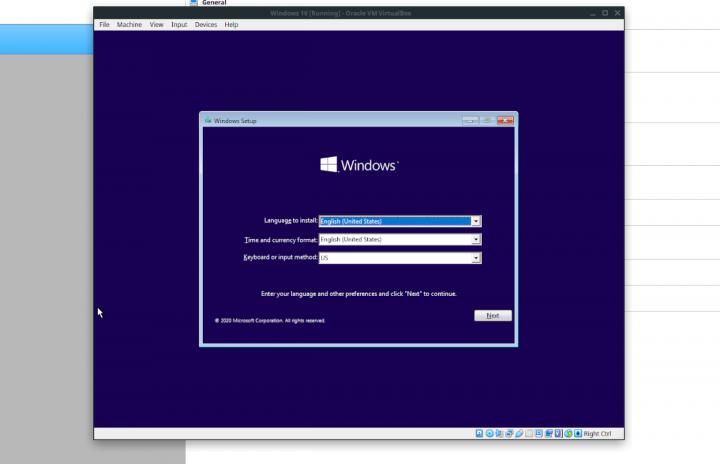The height and width of the screenshot is (464, 720).
Task: Click the network adapter status icon
Action: pos(509,433)
